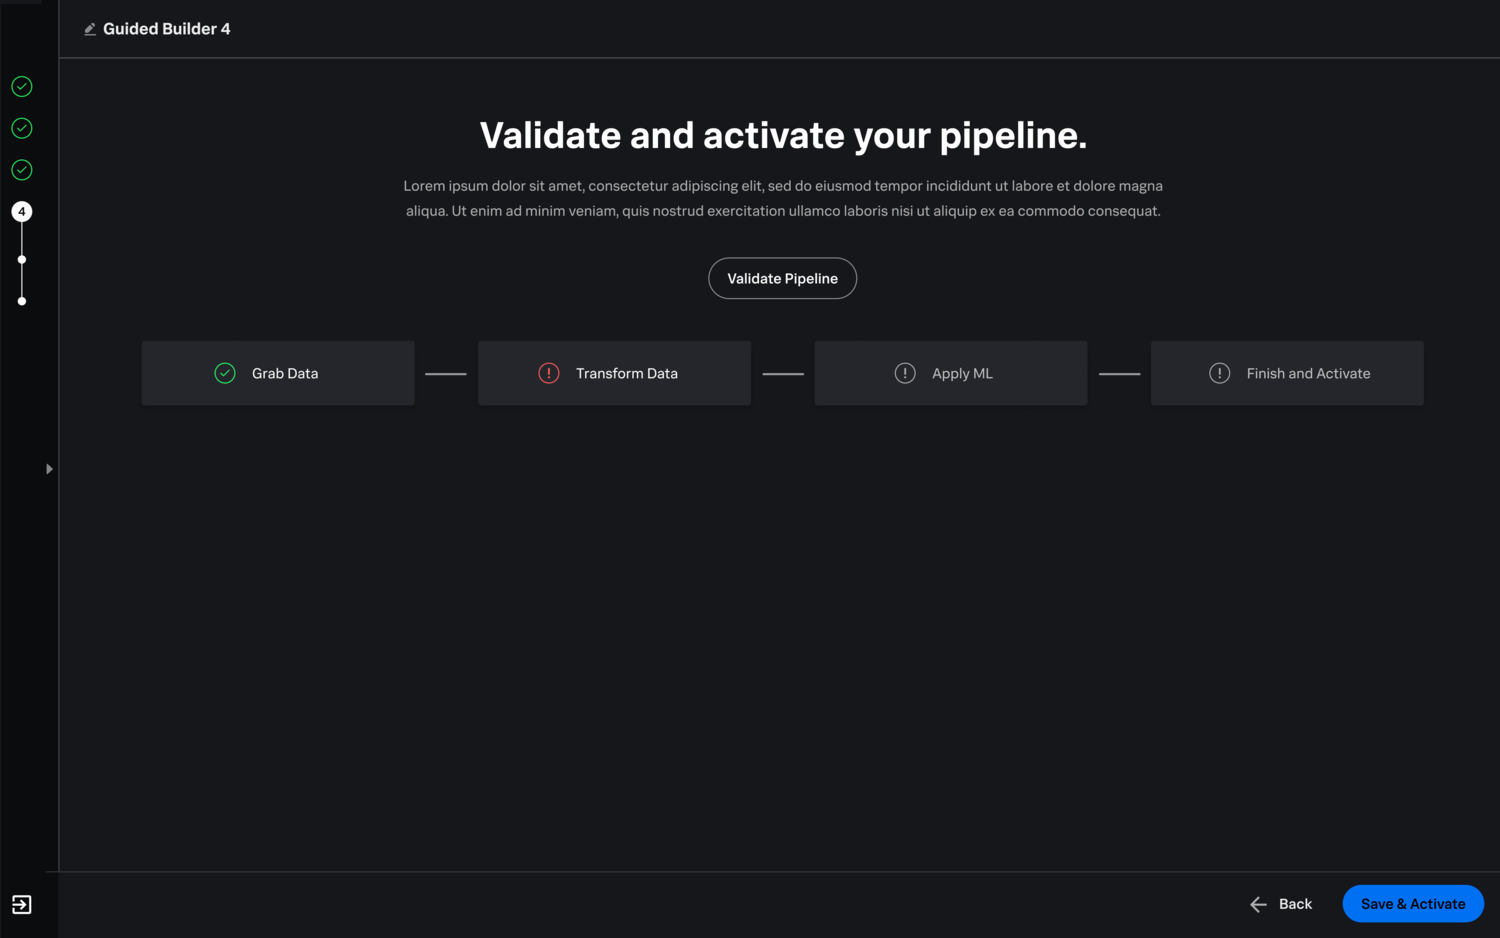Click the green check icon on Grab Data
Image resolution: width=1500 pixels, height=938 pixels.
coord(225,373)
